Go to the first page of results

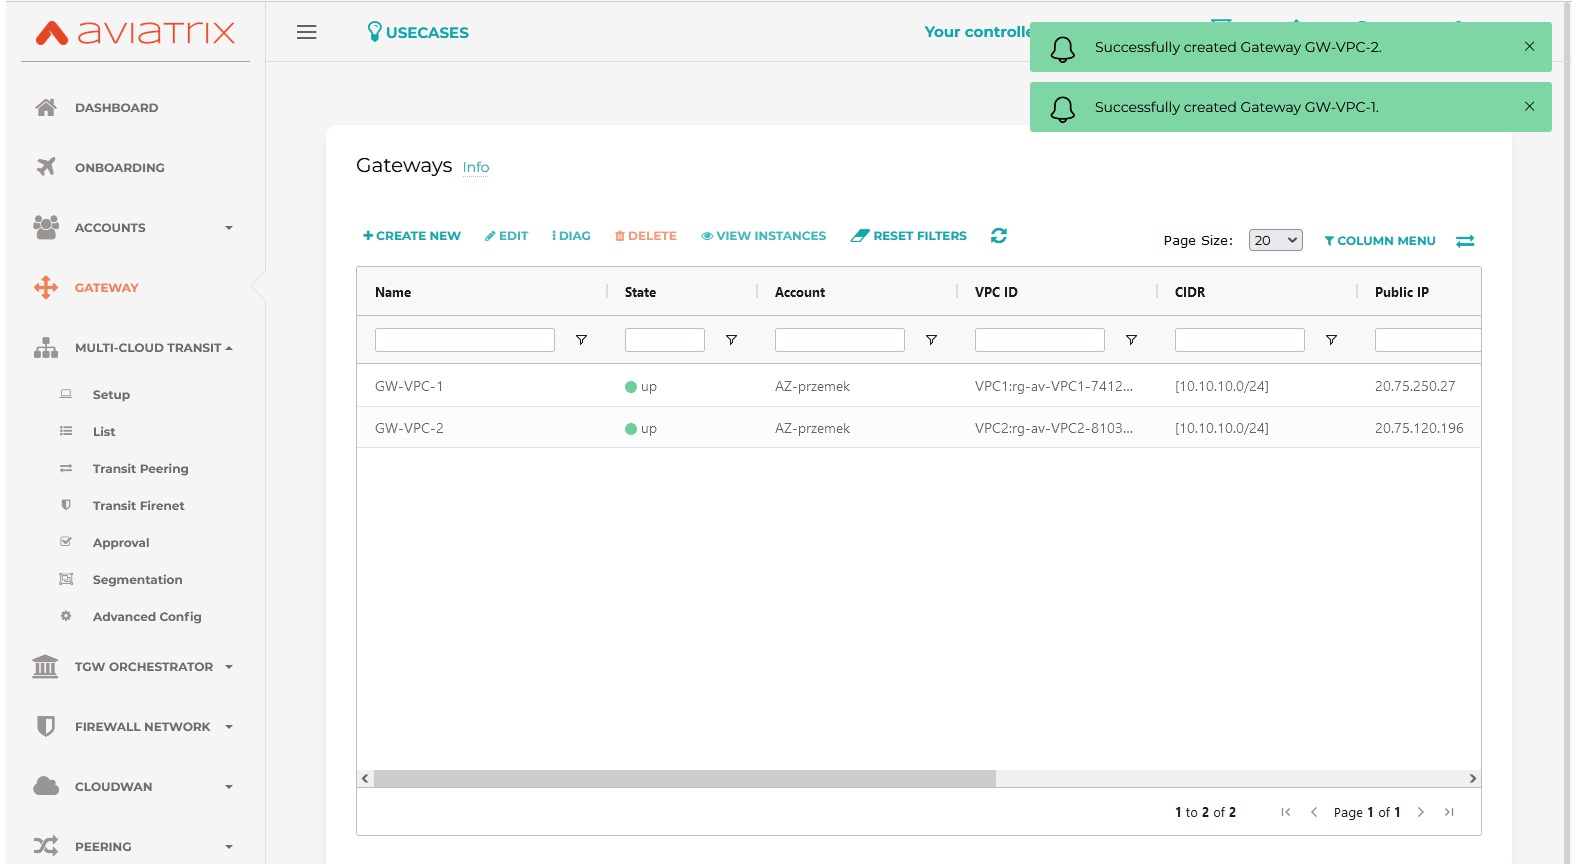tap(1286, 812)
